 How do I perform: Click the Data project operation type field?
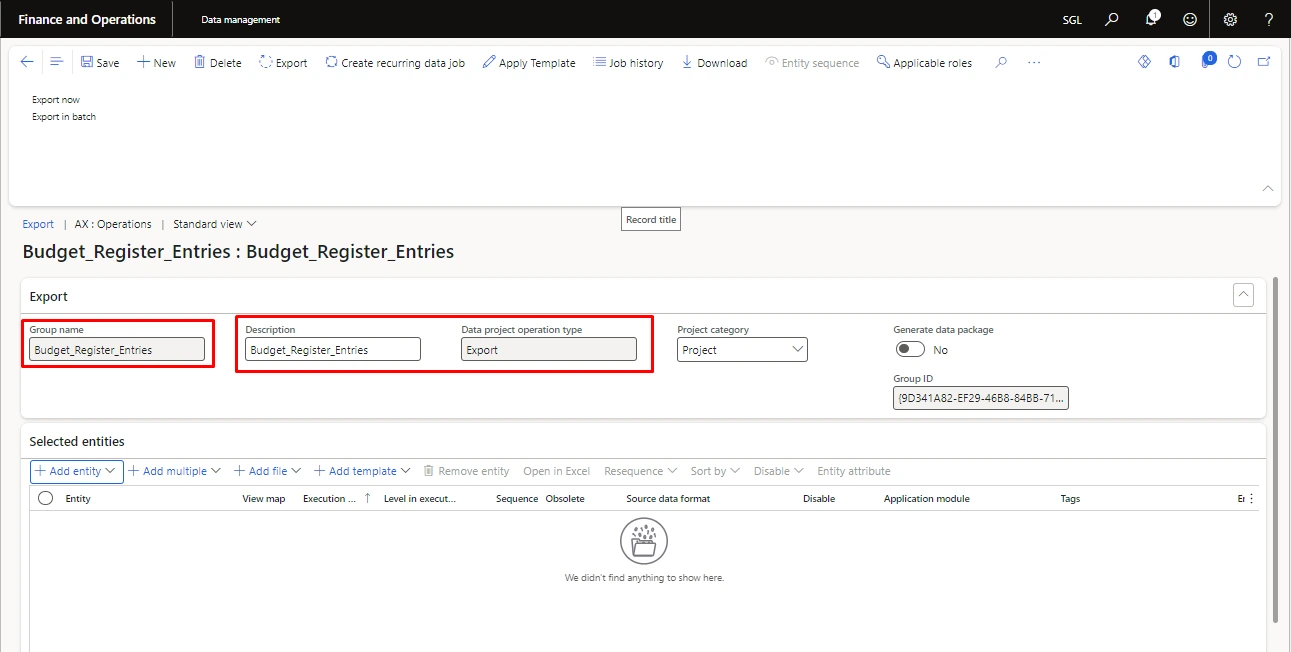click(549, 350)
